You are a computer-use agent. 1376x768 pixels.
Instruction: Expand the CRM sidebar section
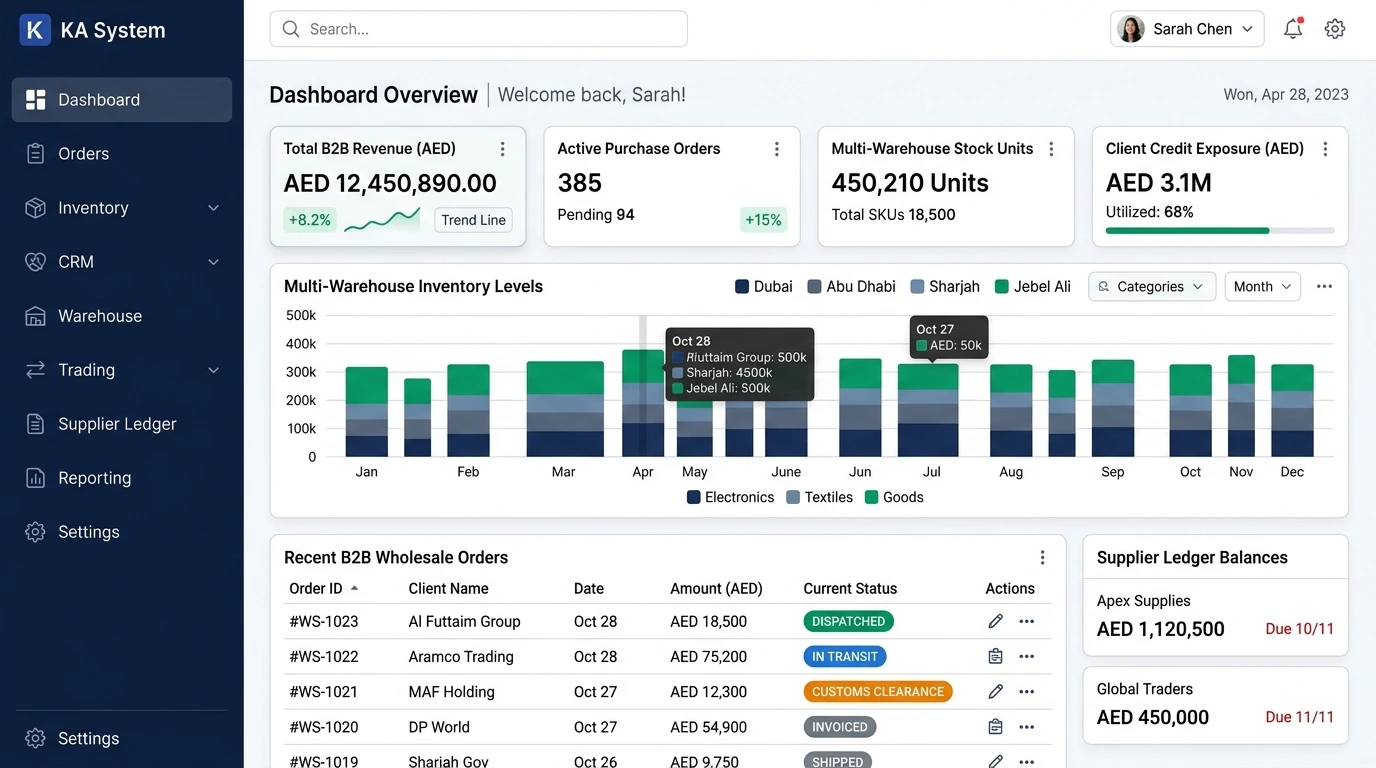pos(122,262)
